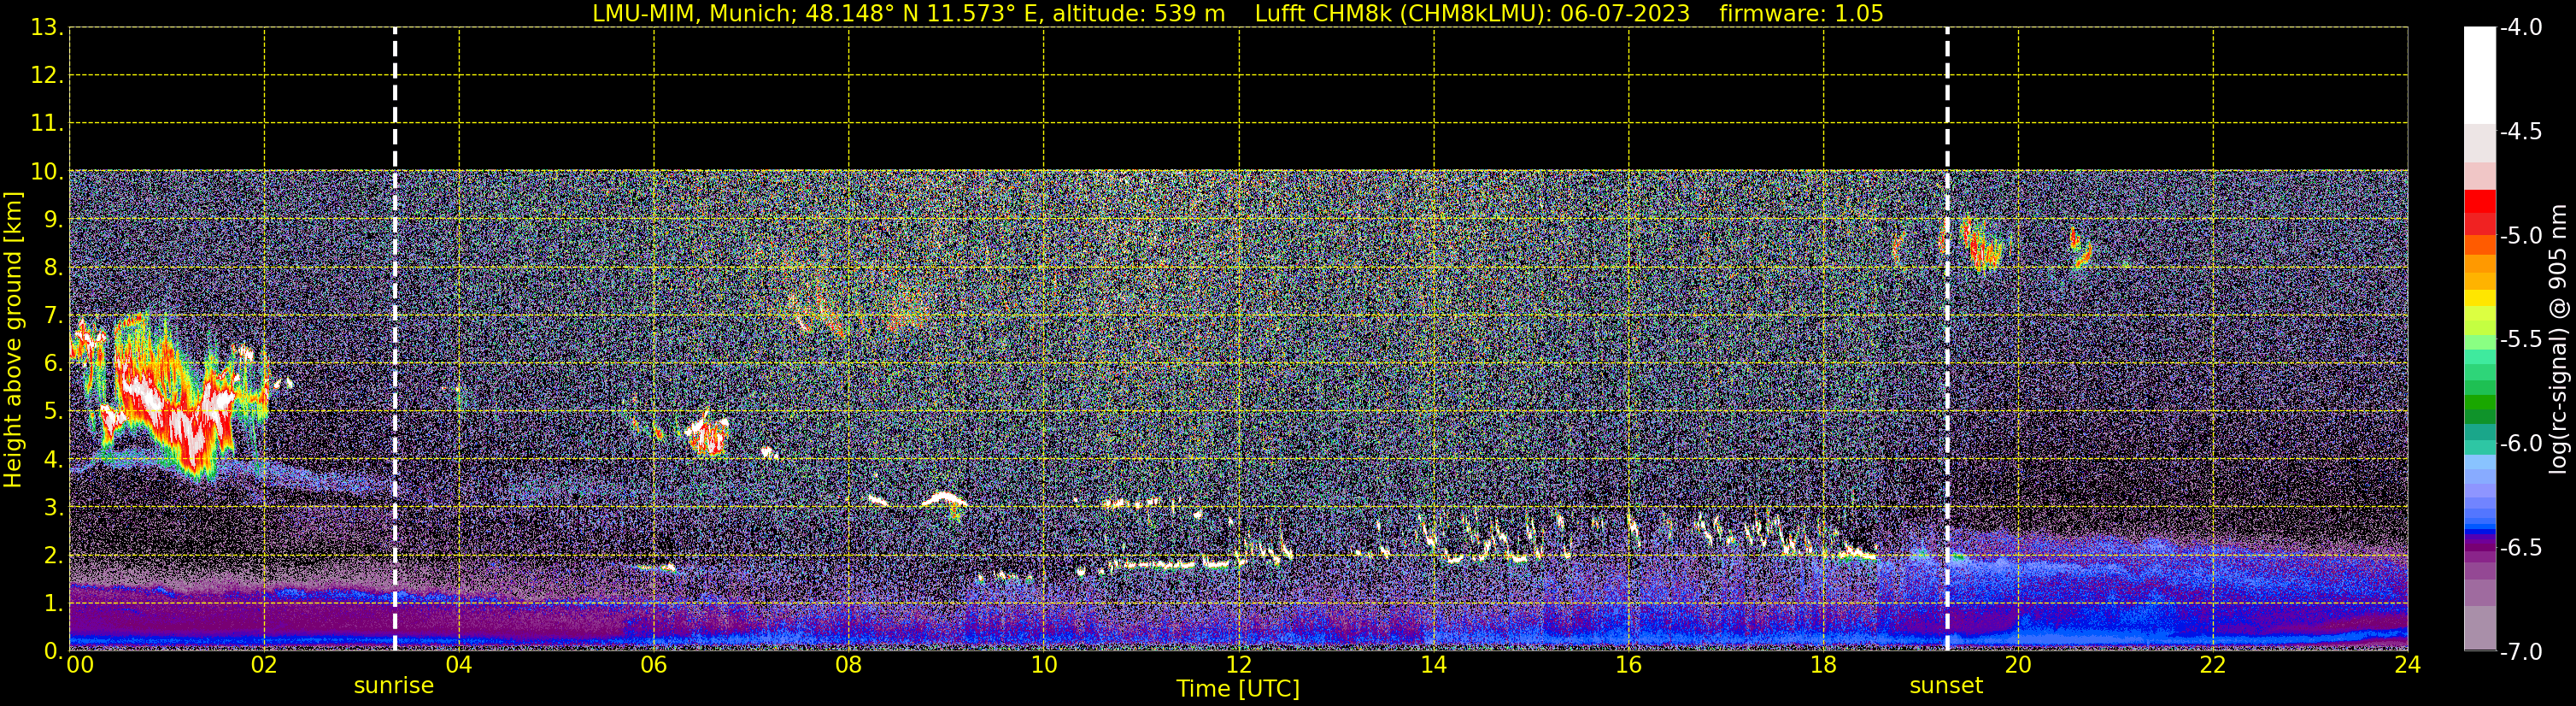
Task: Click the '12.' tick on the height axis
Action: tap(46, 76)
